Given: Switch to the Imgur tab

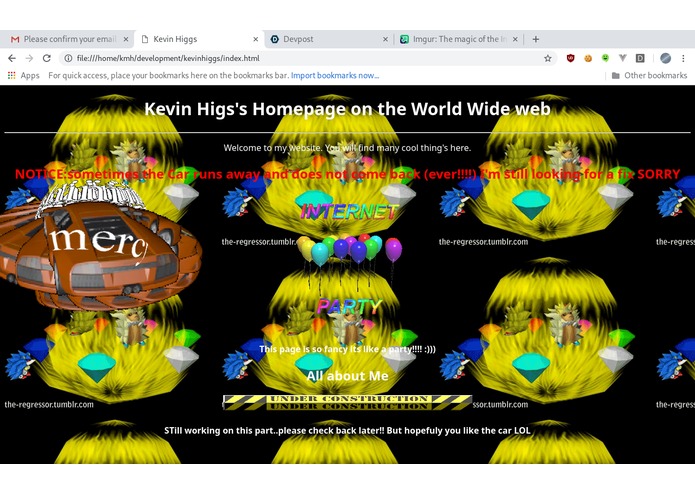Looking at the screenshot, I should 459,39.
